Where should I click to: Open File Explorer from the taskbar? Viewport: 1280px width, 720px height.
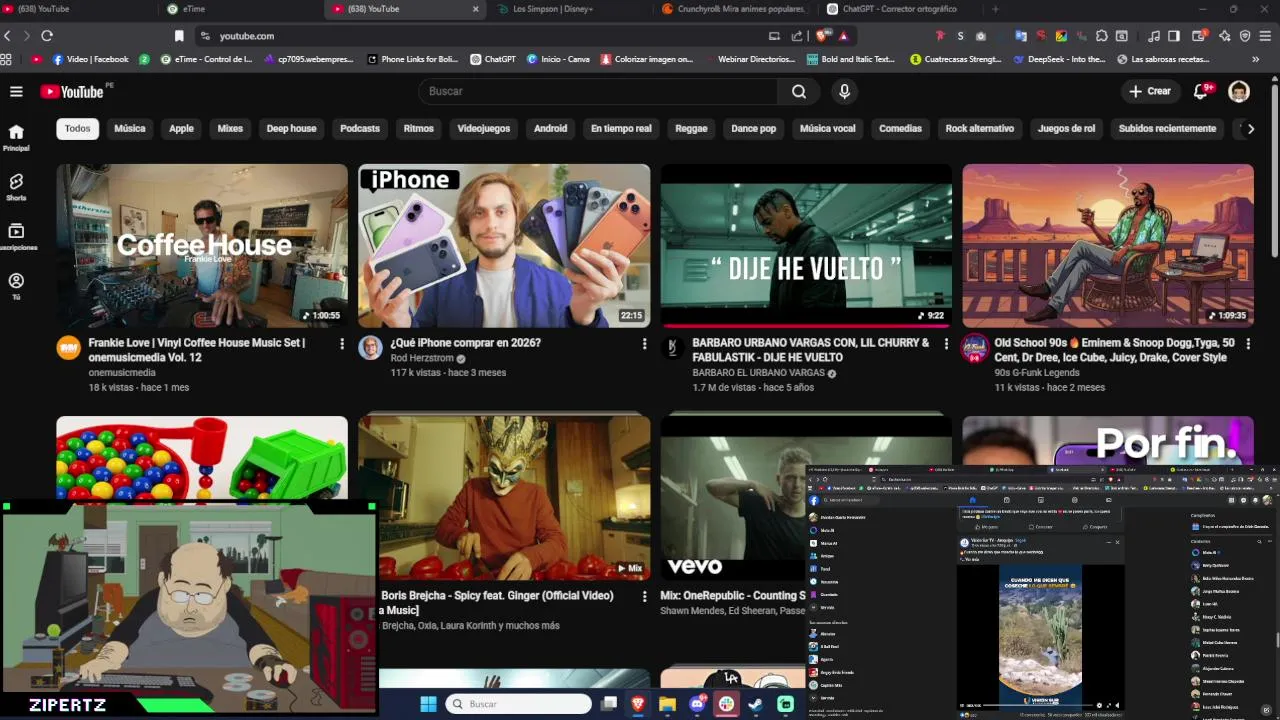[x=667, y=704]
